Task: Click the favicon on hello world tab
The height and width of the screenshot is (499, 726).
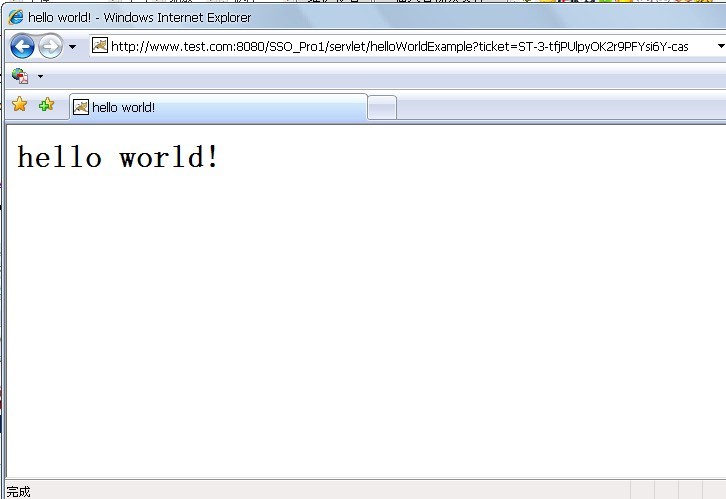Action: pyautogui.click(x=81, y=107)
